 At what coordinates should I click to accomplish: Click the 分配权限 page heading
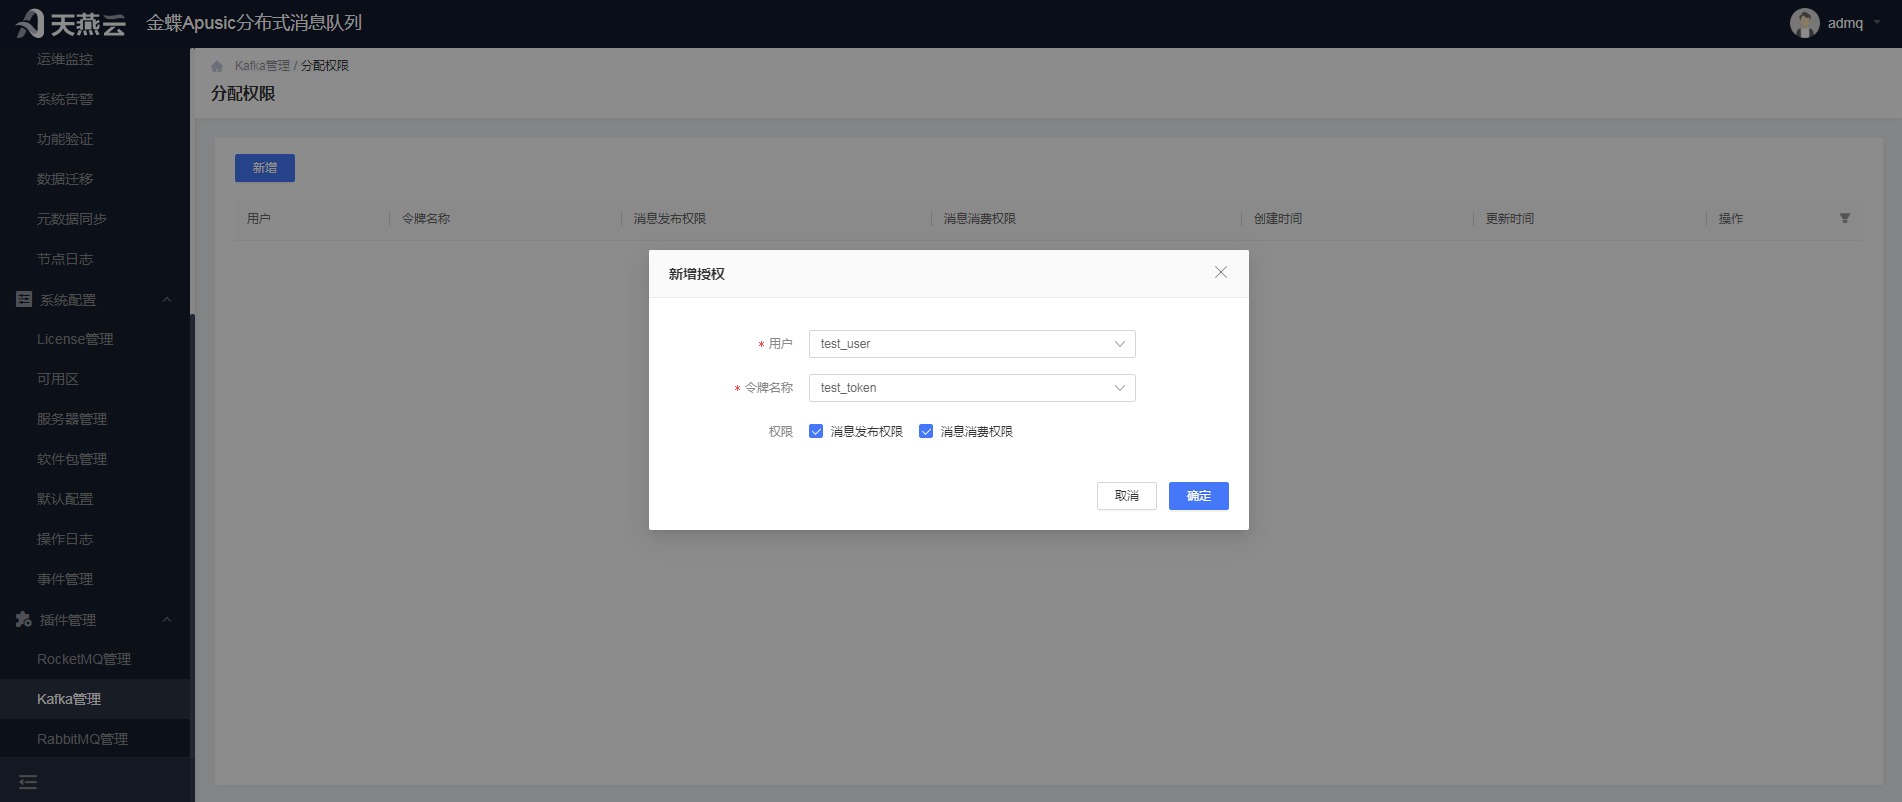tap(243, 93)
